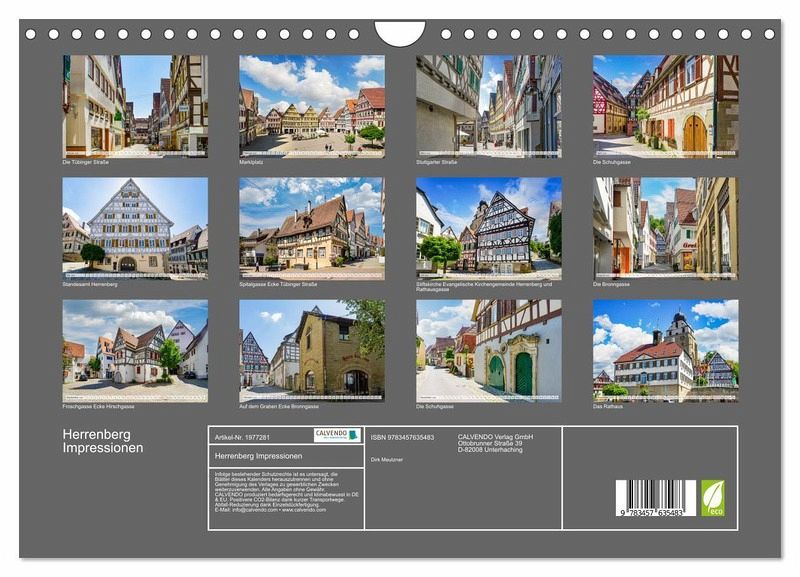Open the Stuttgarter Straße thumbnail
The height and width of the screenshot is (577, 800).
tap(488, 105)
